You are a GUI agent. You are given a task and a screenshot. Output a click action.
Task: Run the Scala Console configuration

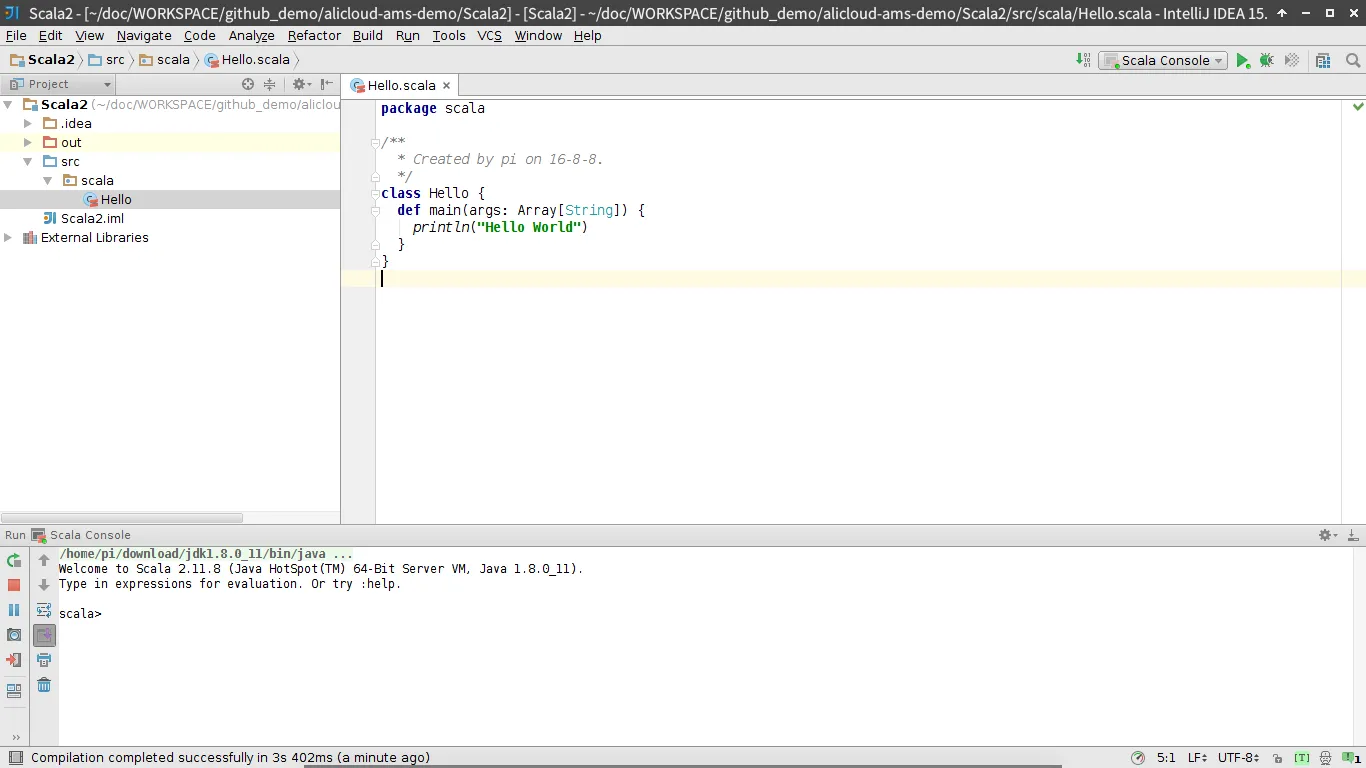tap(1242, 60)
